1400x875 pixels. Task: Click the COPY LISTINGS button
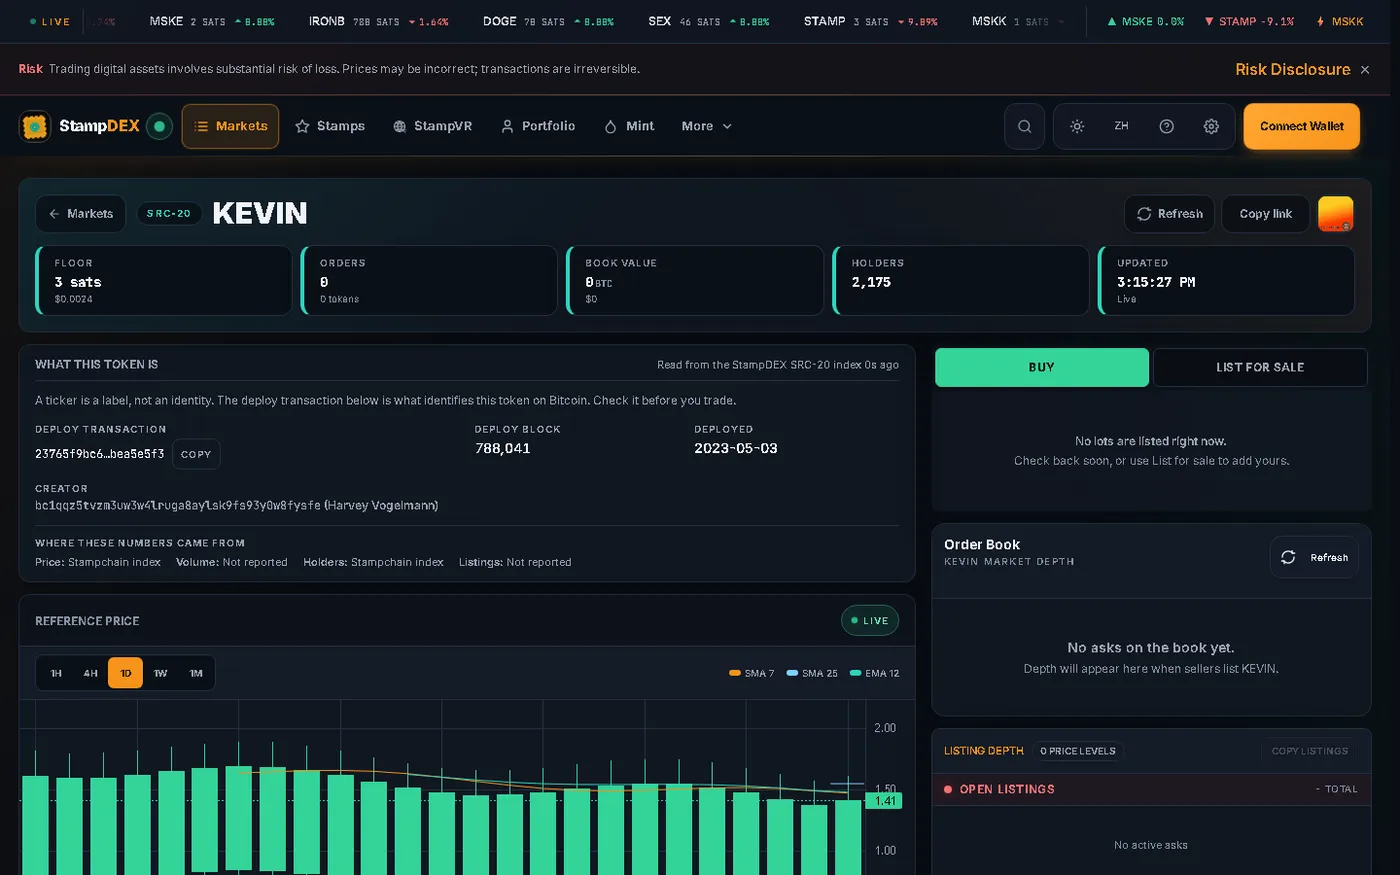(1309, 751)
